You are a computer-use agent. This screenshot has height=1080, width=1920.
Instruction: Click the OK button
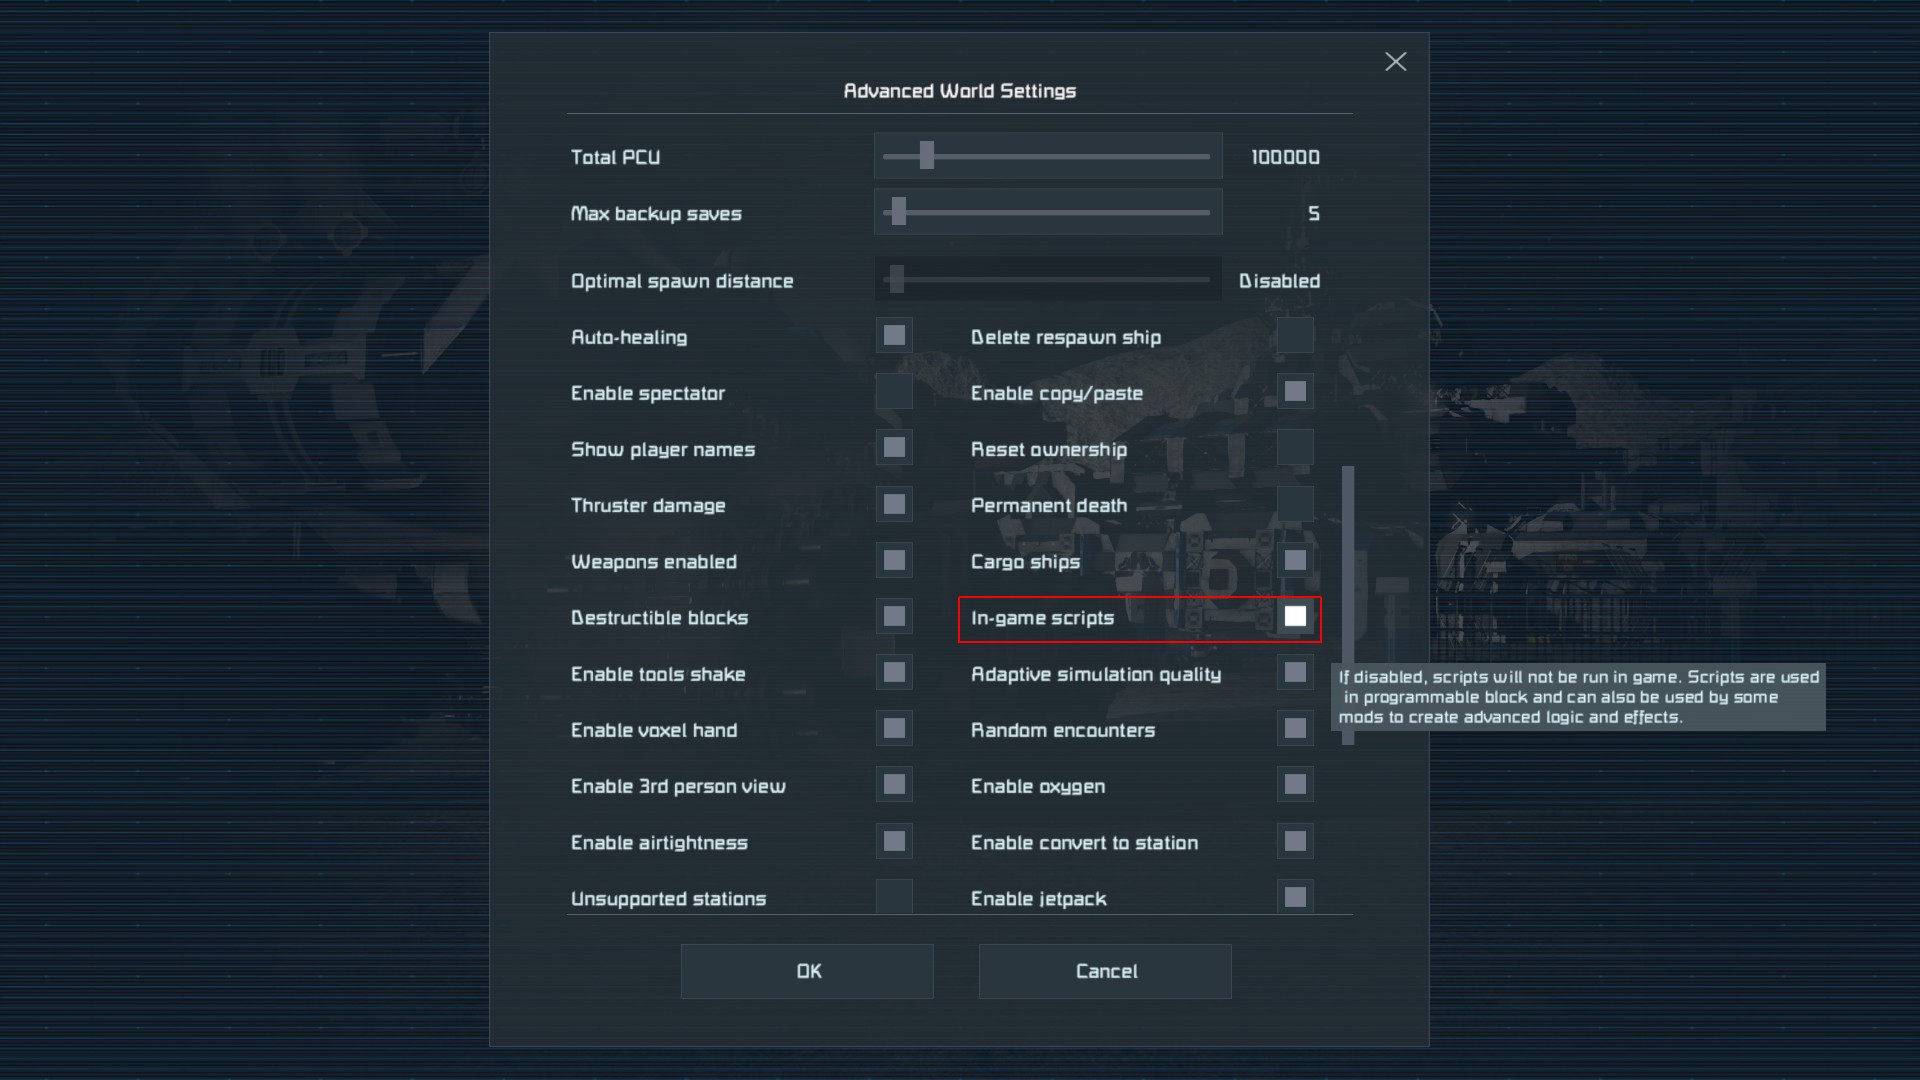click(807, 971)
